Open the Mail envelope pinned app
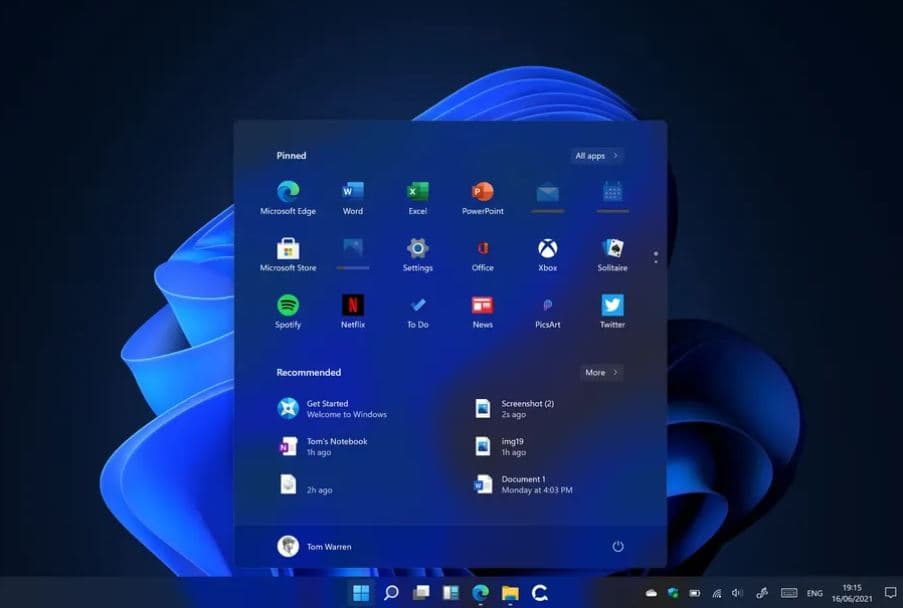The width and height of the screenshot is (903, 608). [548, 196]
